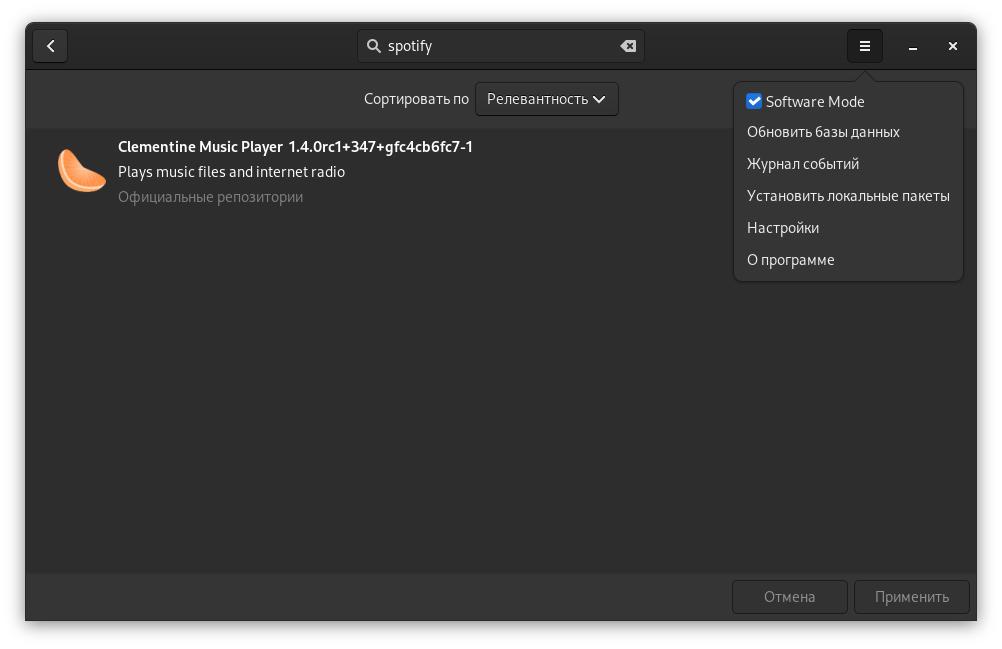Screen dimensions: 1002x649
Task: Choose Установить локальные пакеты
Action: pos(848,196)
